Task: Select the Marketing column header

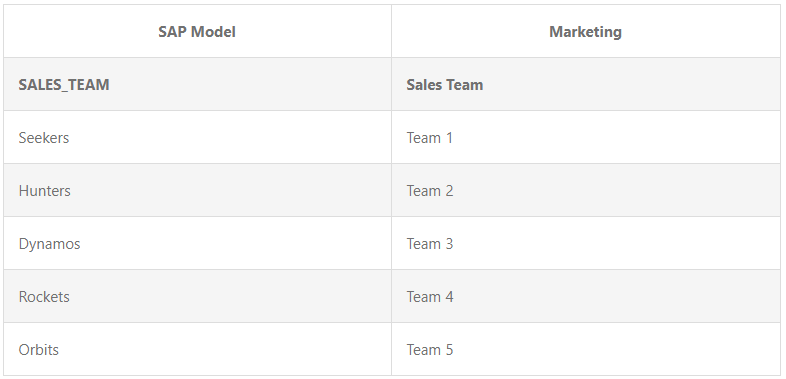Action: (x=585, y=31)
